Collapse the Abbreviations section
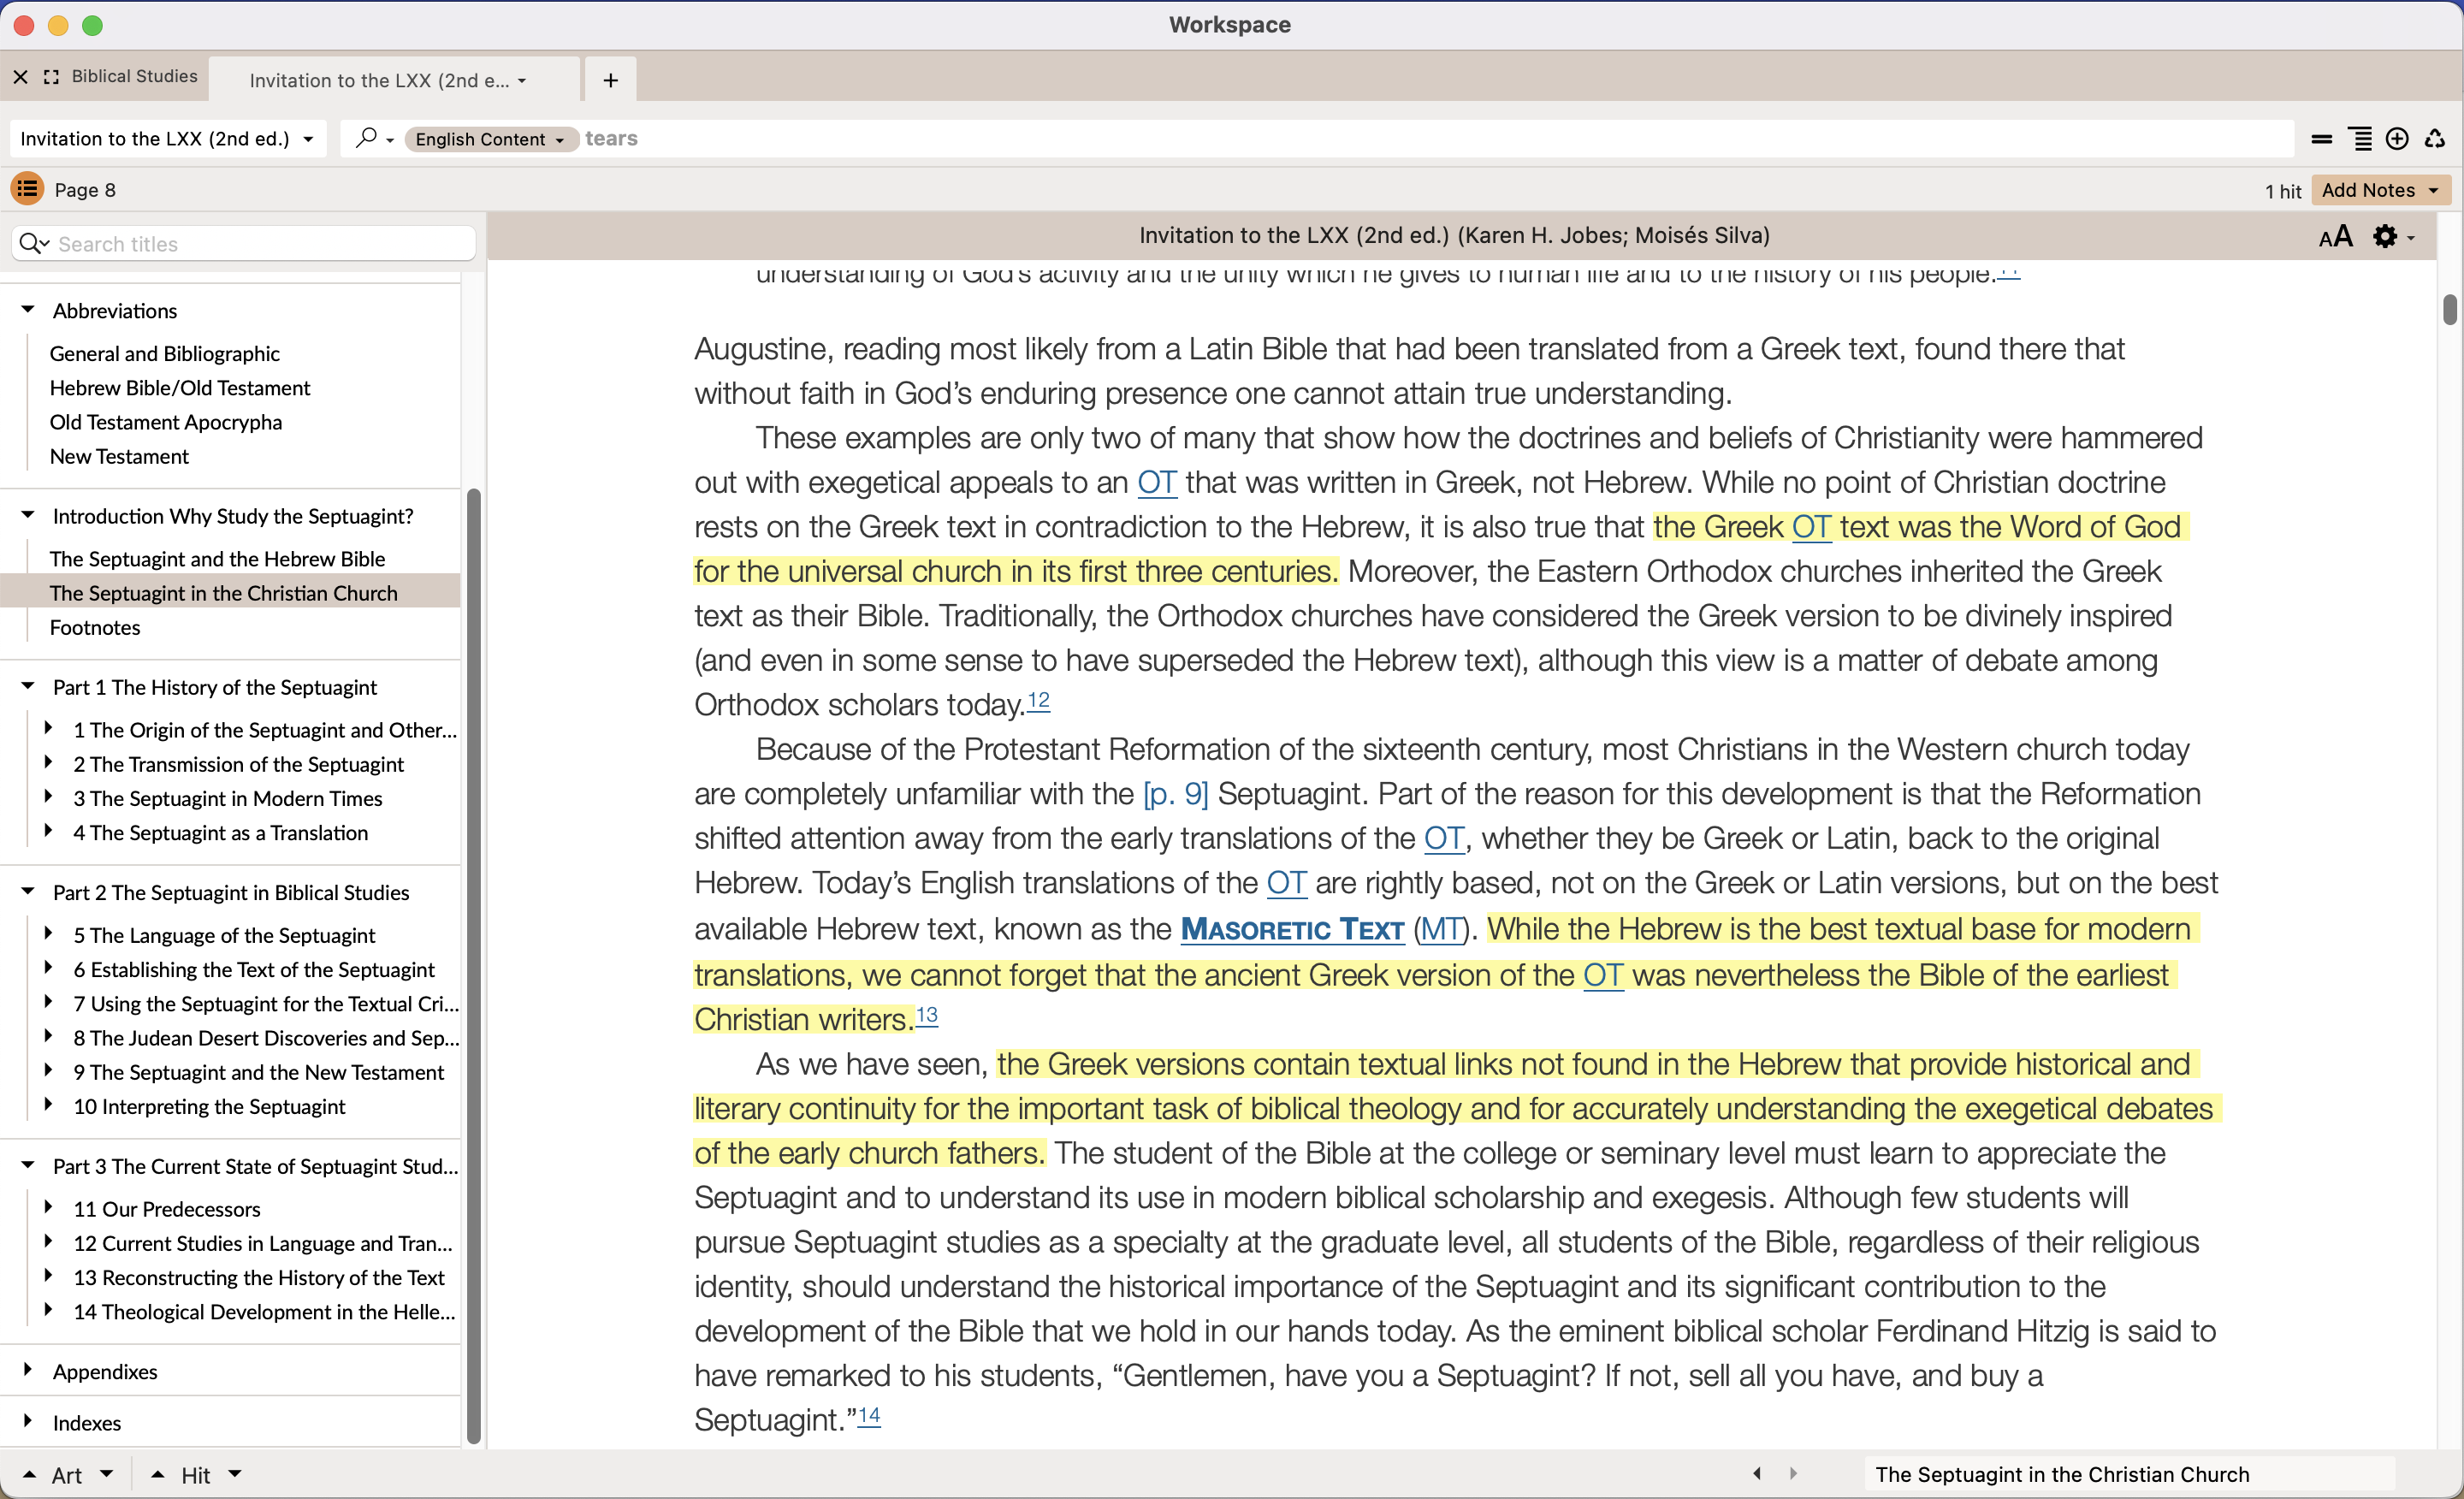This screenshot has height=1499, width=2464. click(x=28, y=310)
